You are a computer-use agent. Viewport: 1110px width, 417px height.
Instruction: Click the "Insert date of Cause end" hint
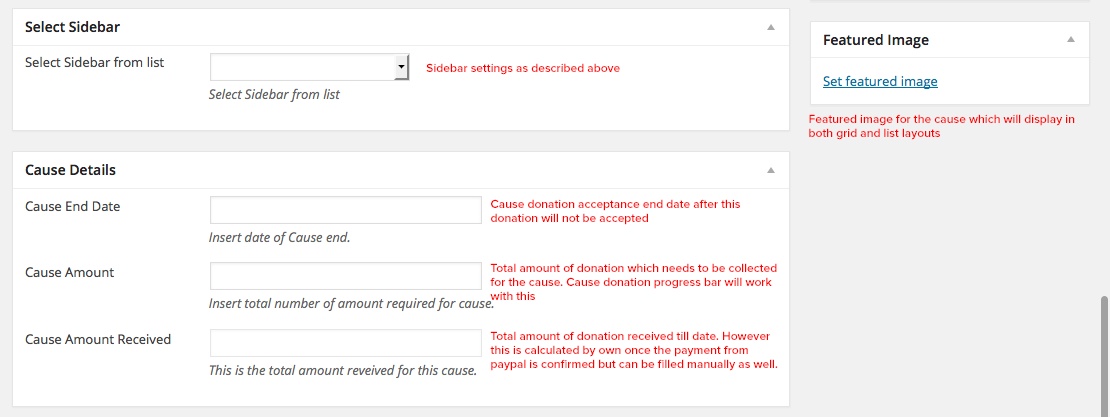tap(279, 238)
